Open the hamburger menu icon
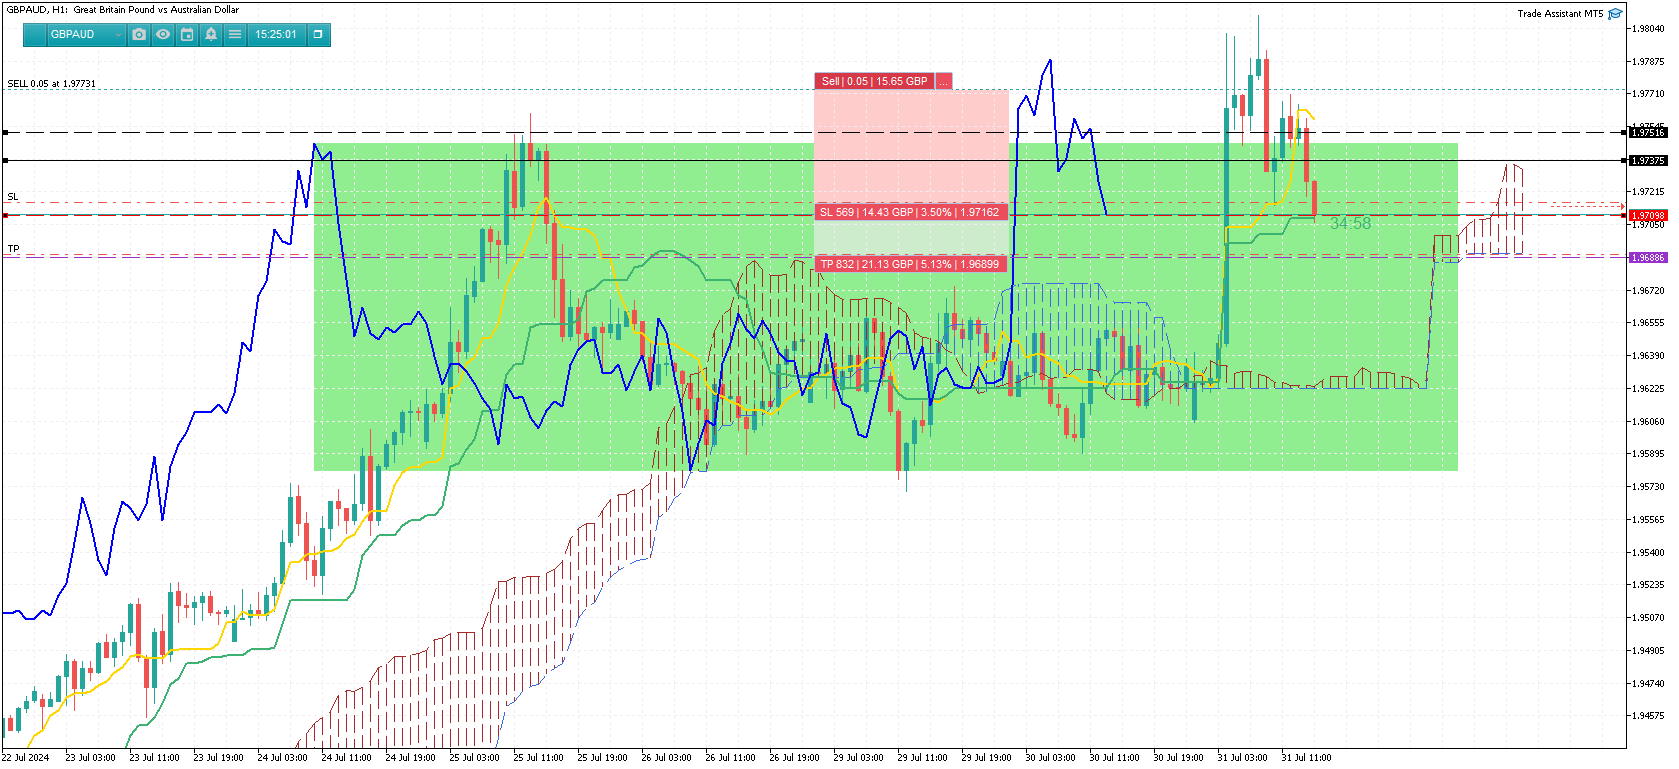The image size is (1679, 769). [235, 34]
